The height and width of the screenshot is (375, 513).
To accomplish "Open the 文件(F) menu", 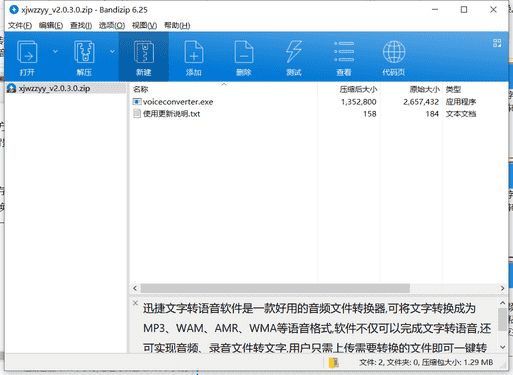I will (x=20, y=25).
